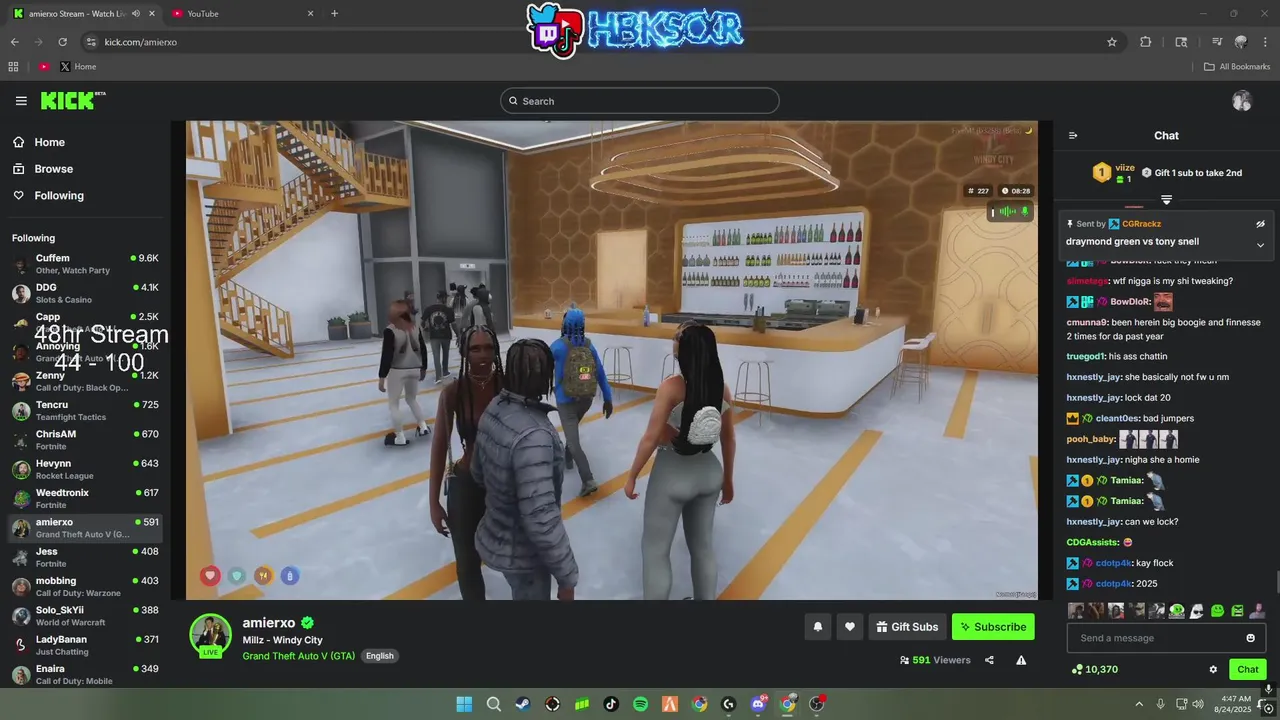Image resolution: width=1280 pixels, height=720 pixels.
Task: Hide the pinned message with eye icon
Action: 1260,224
